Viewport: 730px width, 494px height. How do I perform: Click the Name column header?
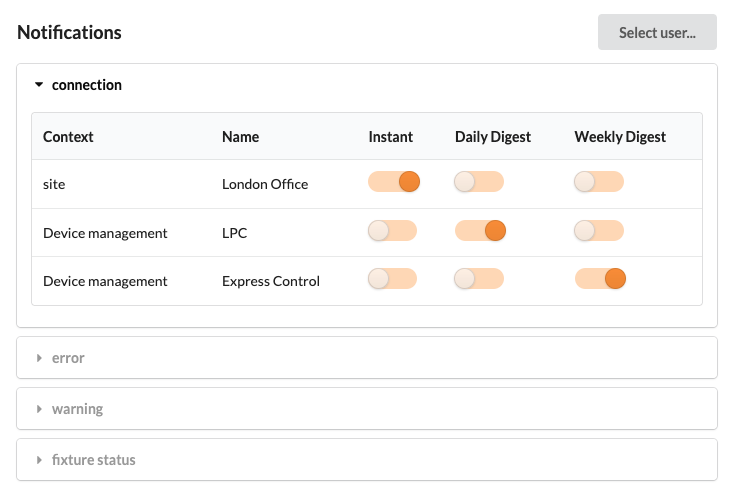click(x=240, y=137)
